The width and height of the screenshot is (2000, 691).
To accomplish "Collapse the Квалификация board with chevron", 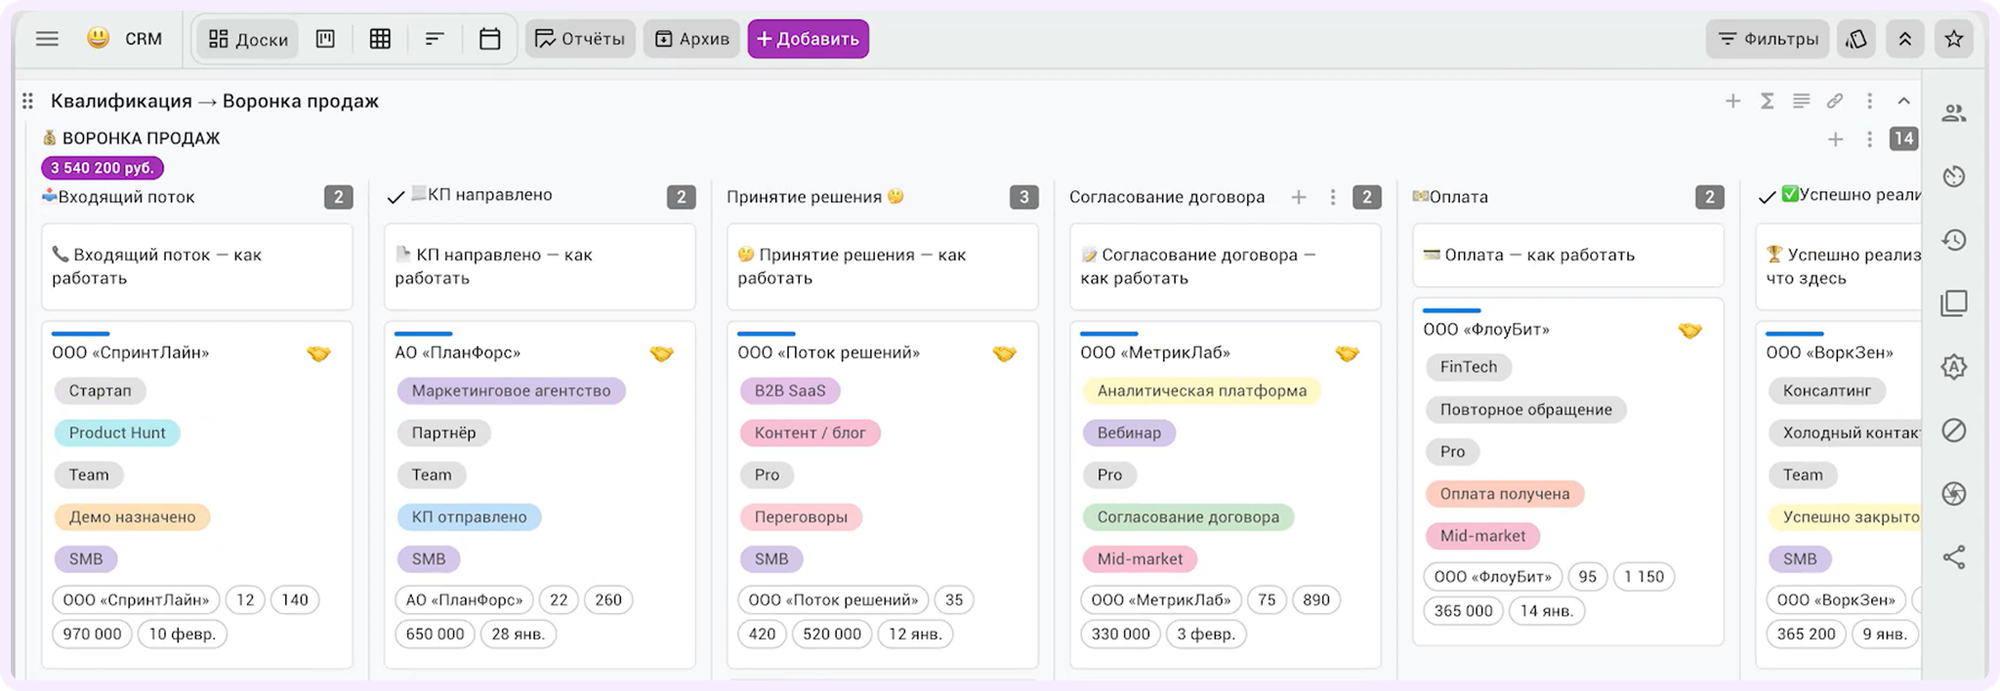I will coord(1904,101).
